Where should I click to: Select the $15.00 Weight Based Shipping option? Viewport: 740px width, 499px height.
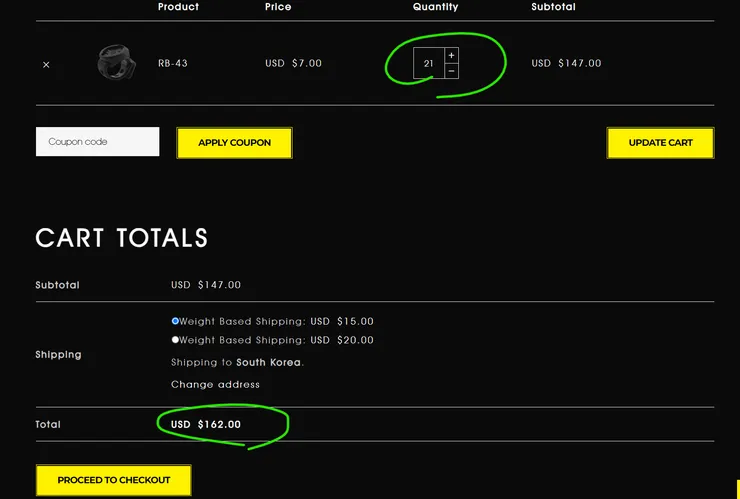click(175, 321)
